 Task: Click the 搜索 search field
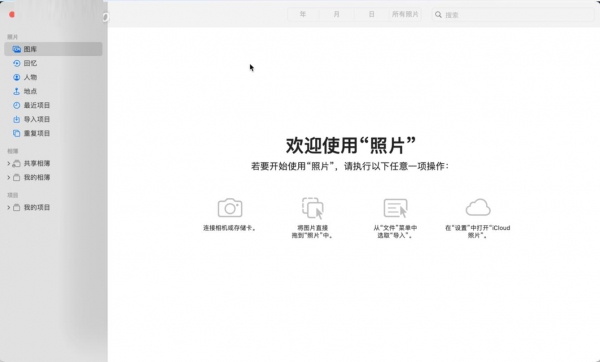point(513,15)
